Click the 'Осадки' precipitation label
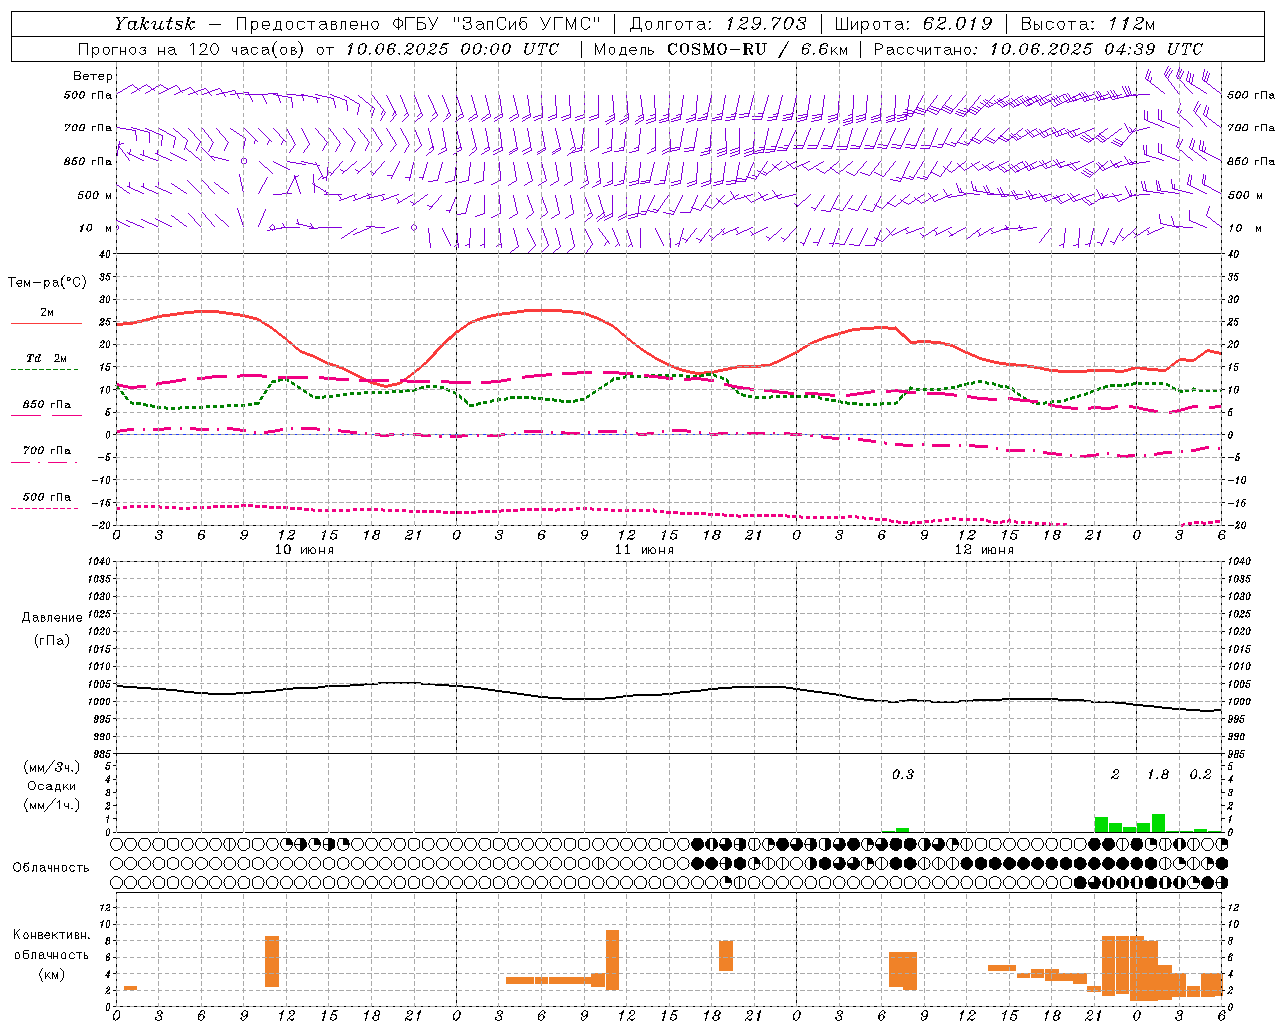The width and height of the screenshot is (1280, 1024). coord(51,786)
